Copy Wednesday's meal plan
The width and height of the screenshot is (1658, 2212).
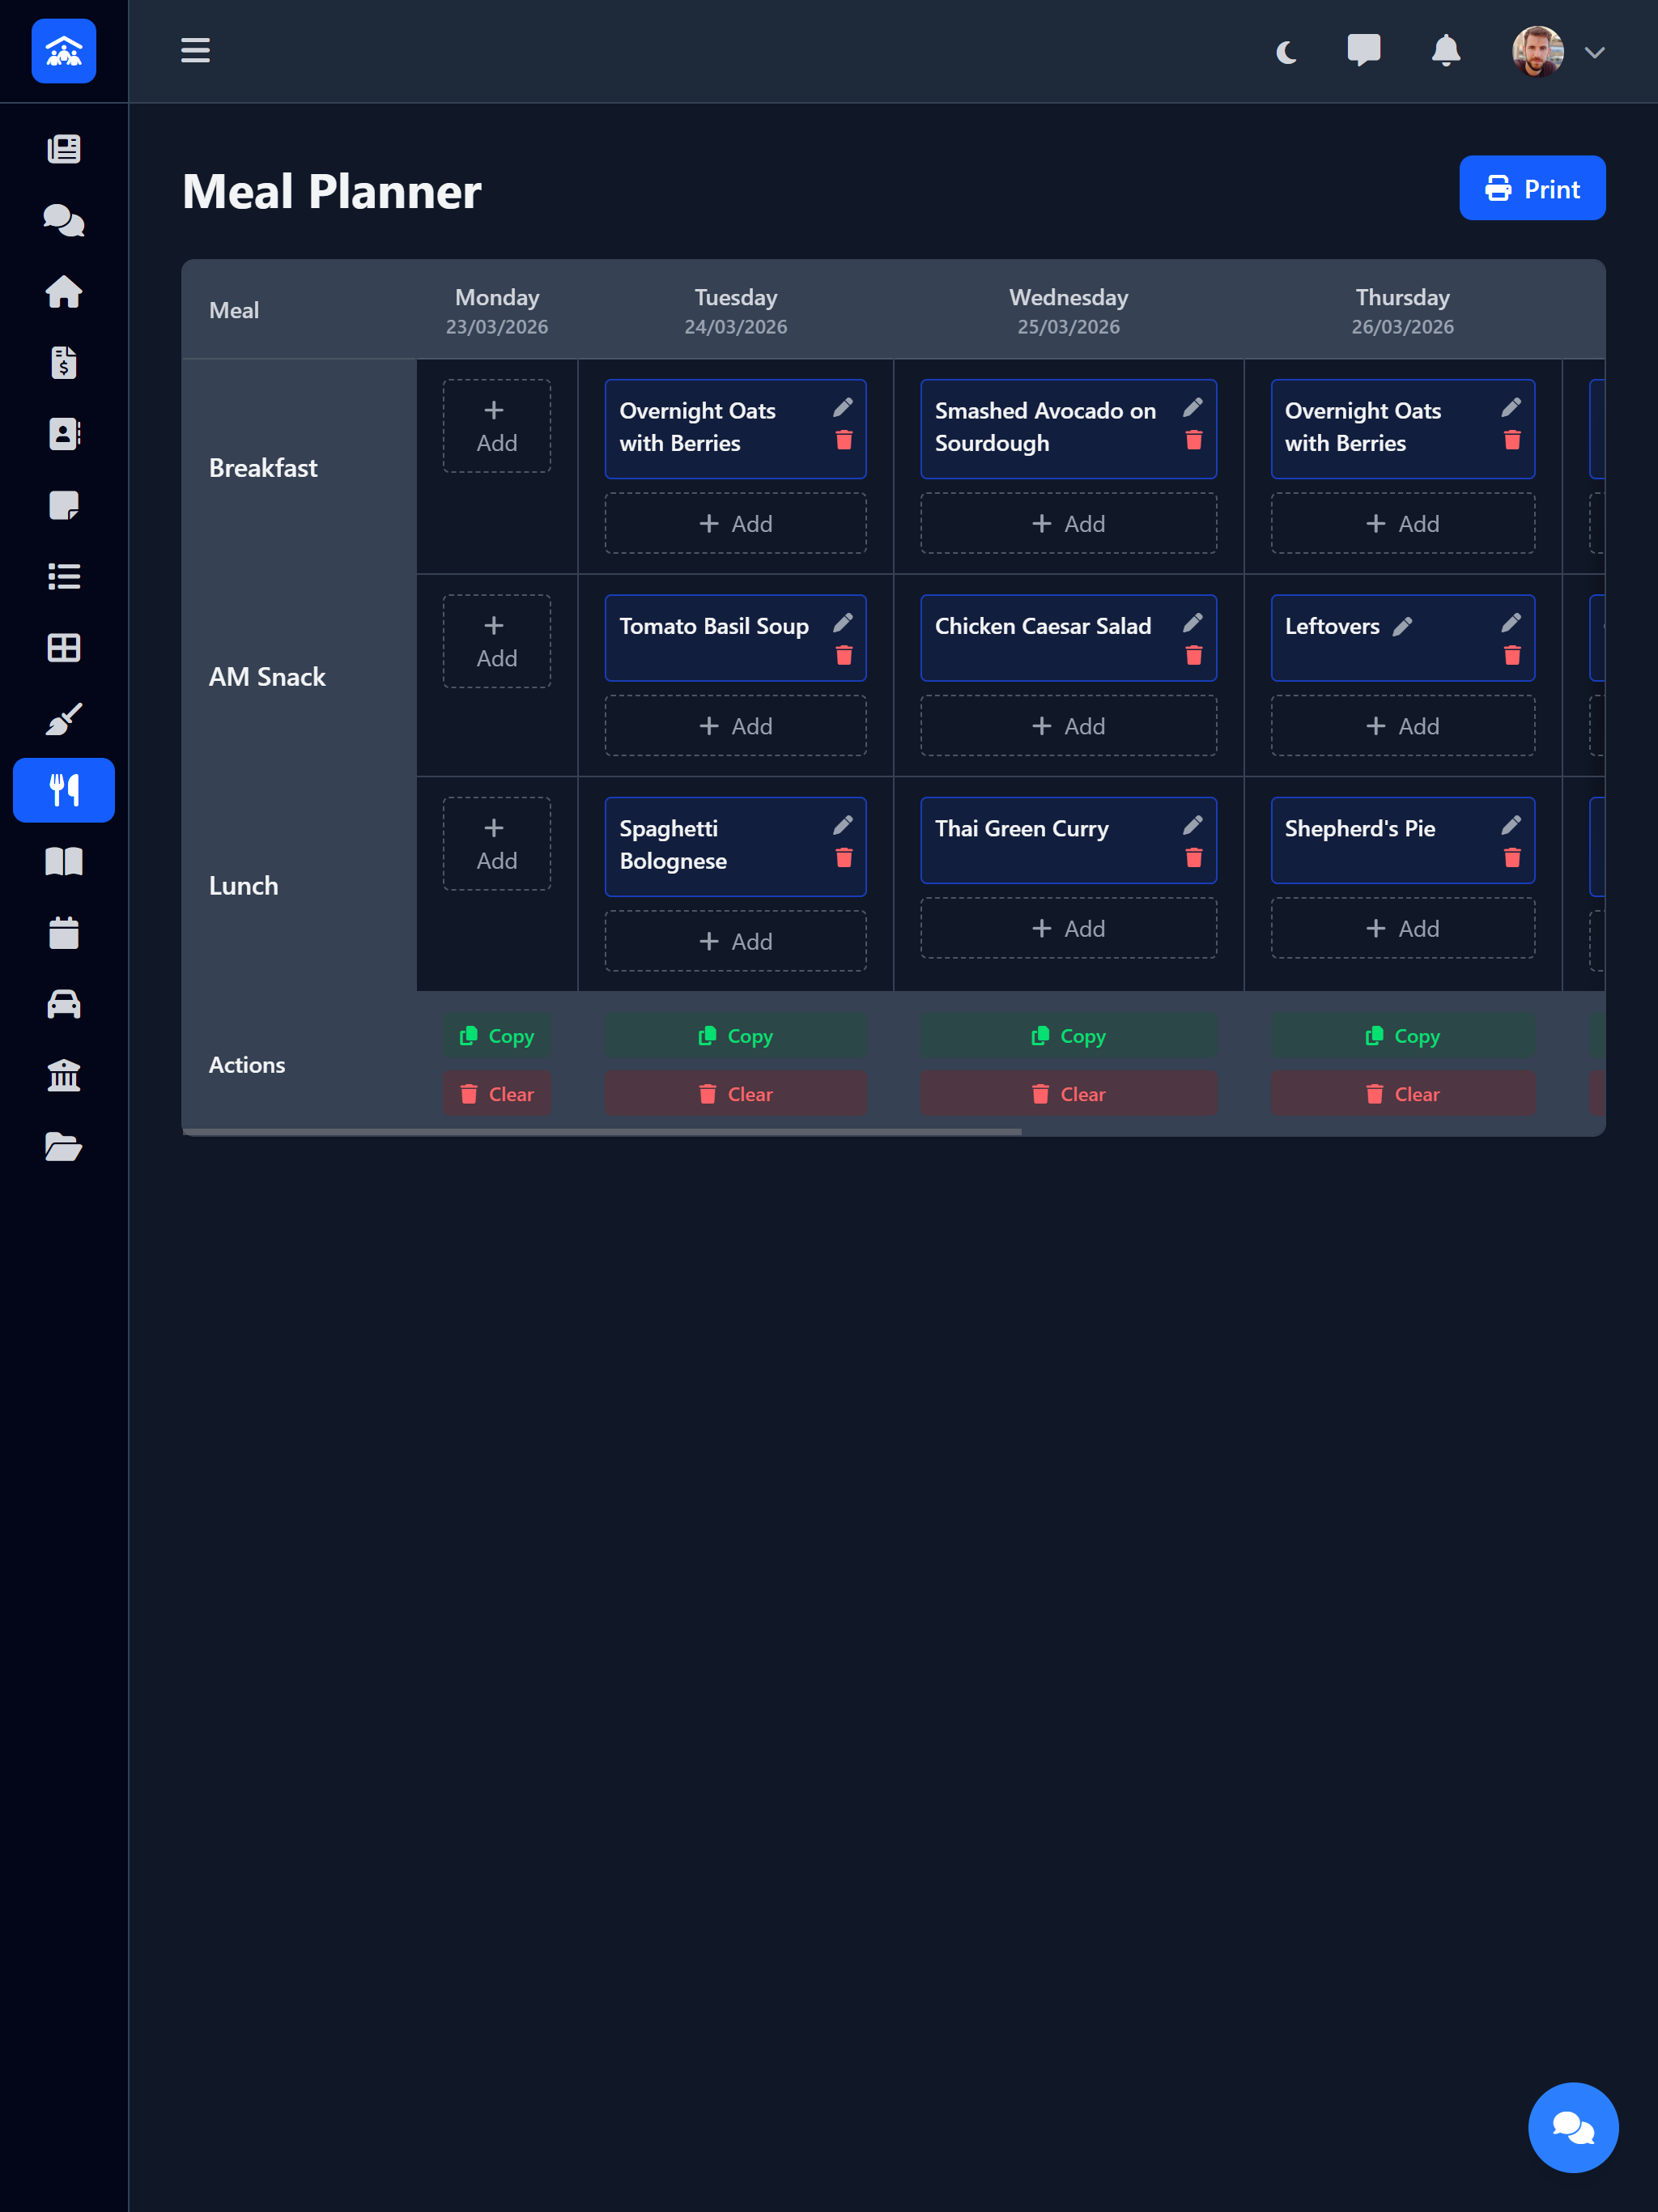pyautogui.click(x=1069, y=1035)
